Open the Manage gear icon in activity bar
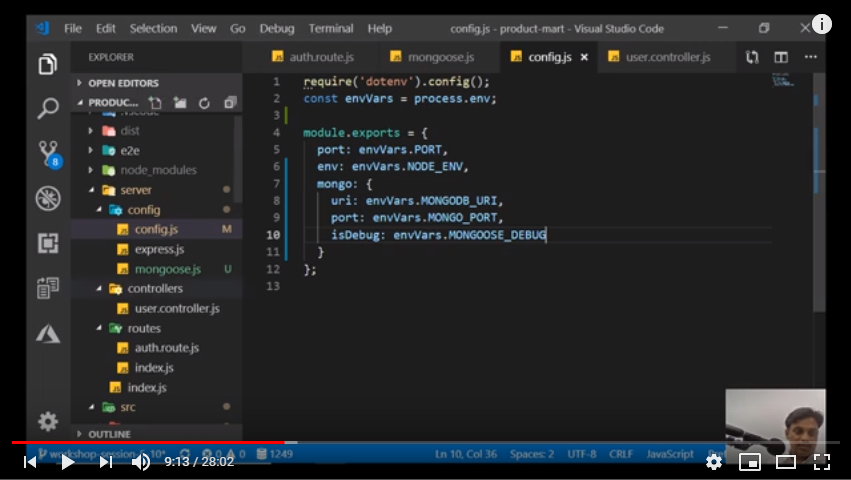 click(47, 421)
